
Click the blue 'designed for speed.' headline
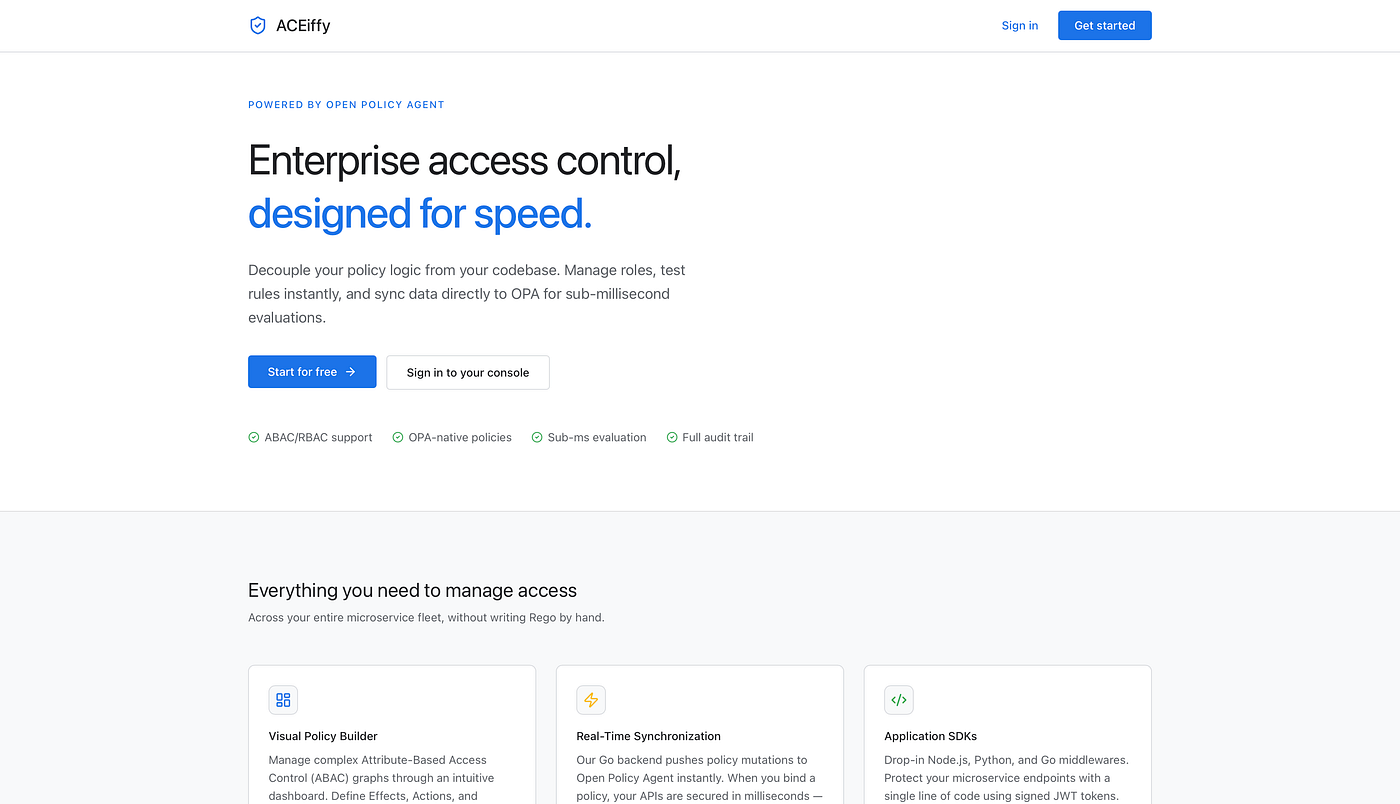click(x=420, y=214)
